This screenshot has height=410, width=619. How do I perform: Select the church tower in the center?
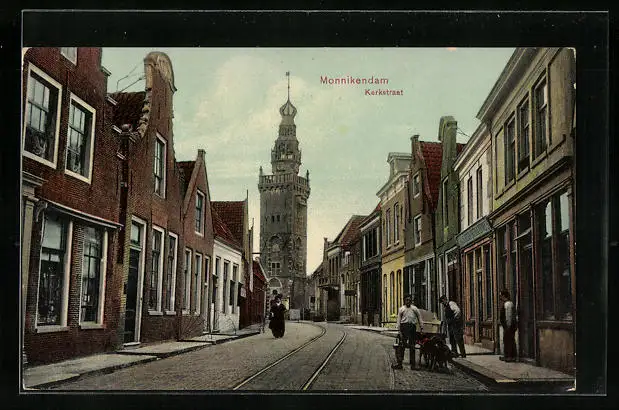(284, 220)
